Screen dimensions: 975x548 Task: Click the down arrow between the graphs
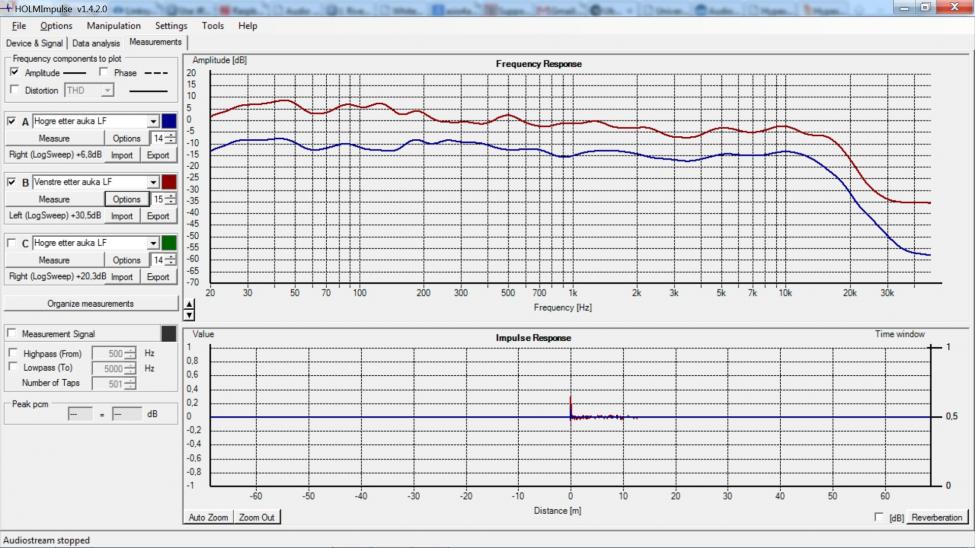[x=189, y=315]
